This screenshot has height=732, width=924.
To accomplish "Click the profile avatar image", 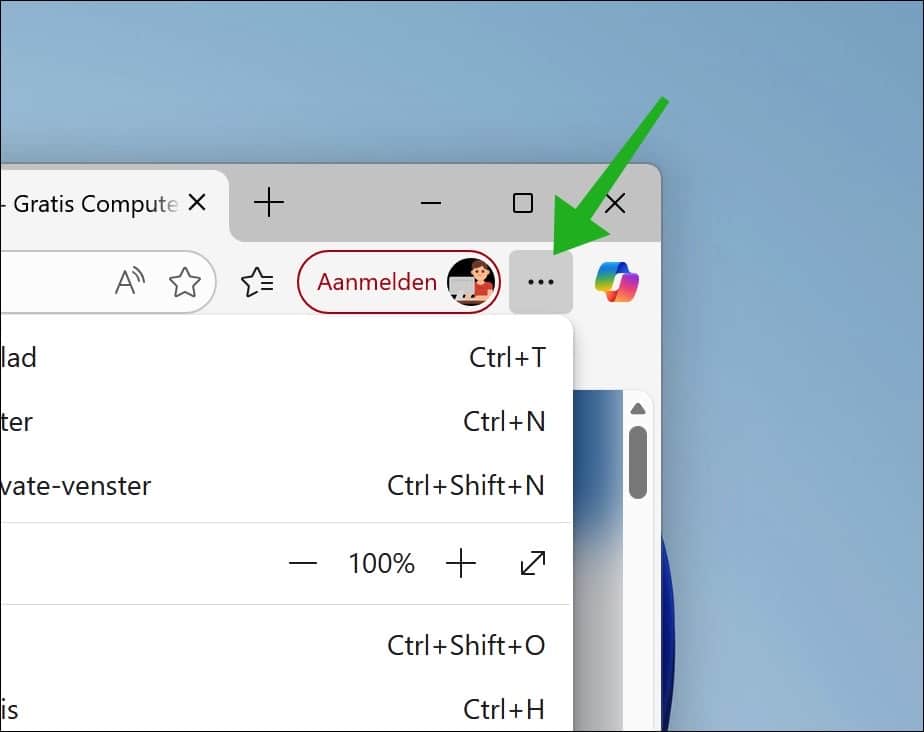I will coord(471,282).
